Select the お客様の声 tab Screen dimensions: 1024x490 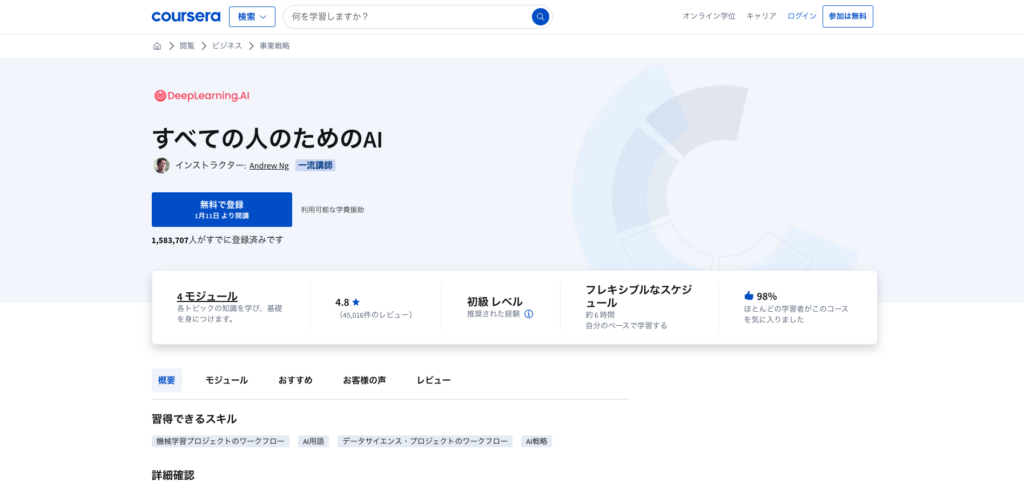364,380
